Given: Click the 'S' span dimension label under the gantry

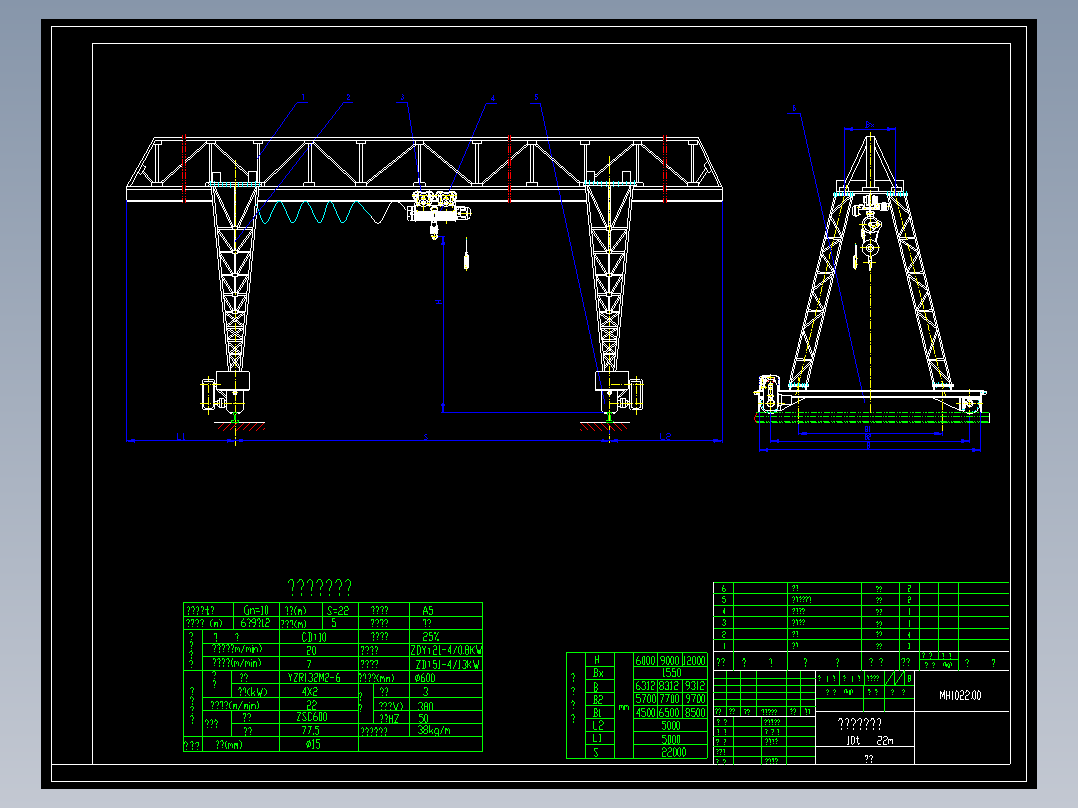Looking at the screenshot, I should [426, 437].
